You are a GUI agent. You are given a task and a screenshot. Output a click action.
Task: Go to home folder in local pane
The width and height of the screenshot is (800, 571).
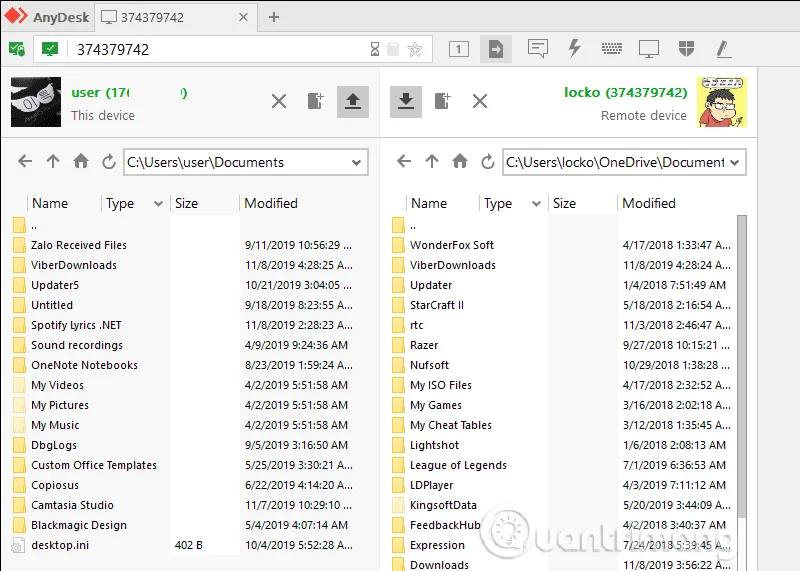pos(81,162)
